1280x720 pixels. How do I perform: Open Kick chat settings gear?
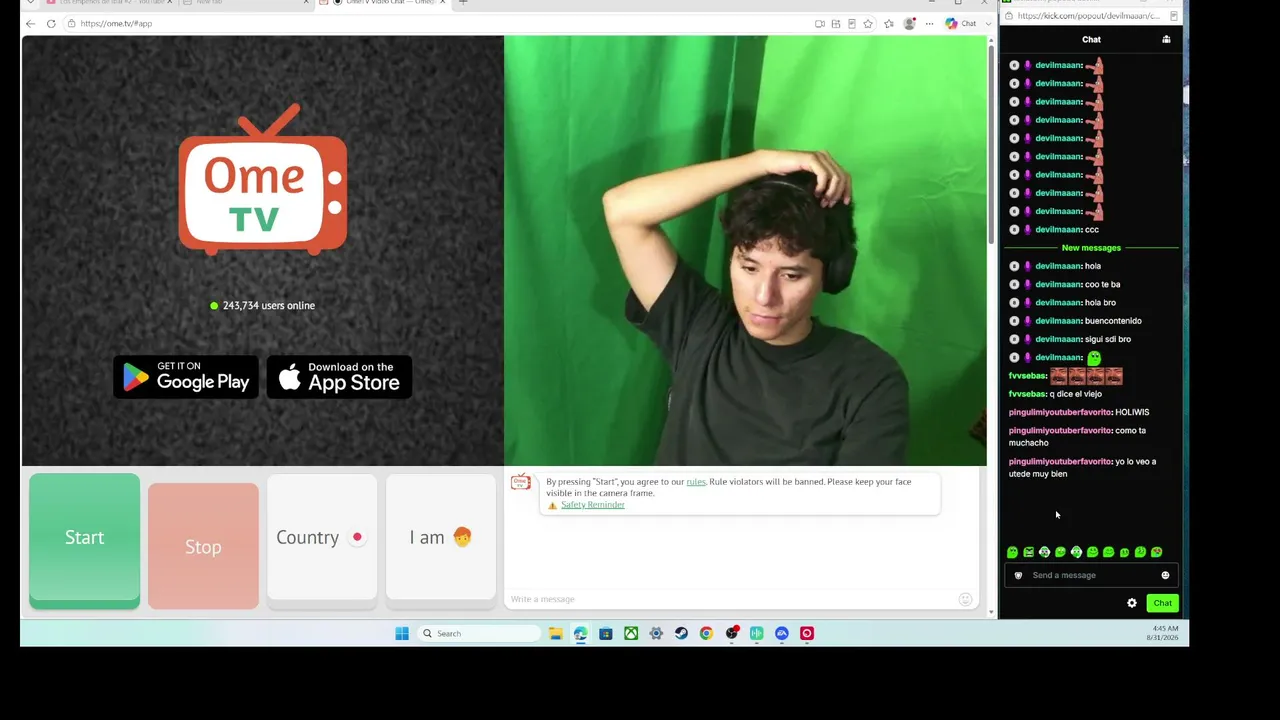pos(1132,603)
